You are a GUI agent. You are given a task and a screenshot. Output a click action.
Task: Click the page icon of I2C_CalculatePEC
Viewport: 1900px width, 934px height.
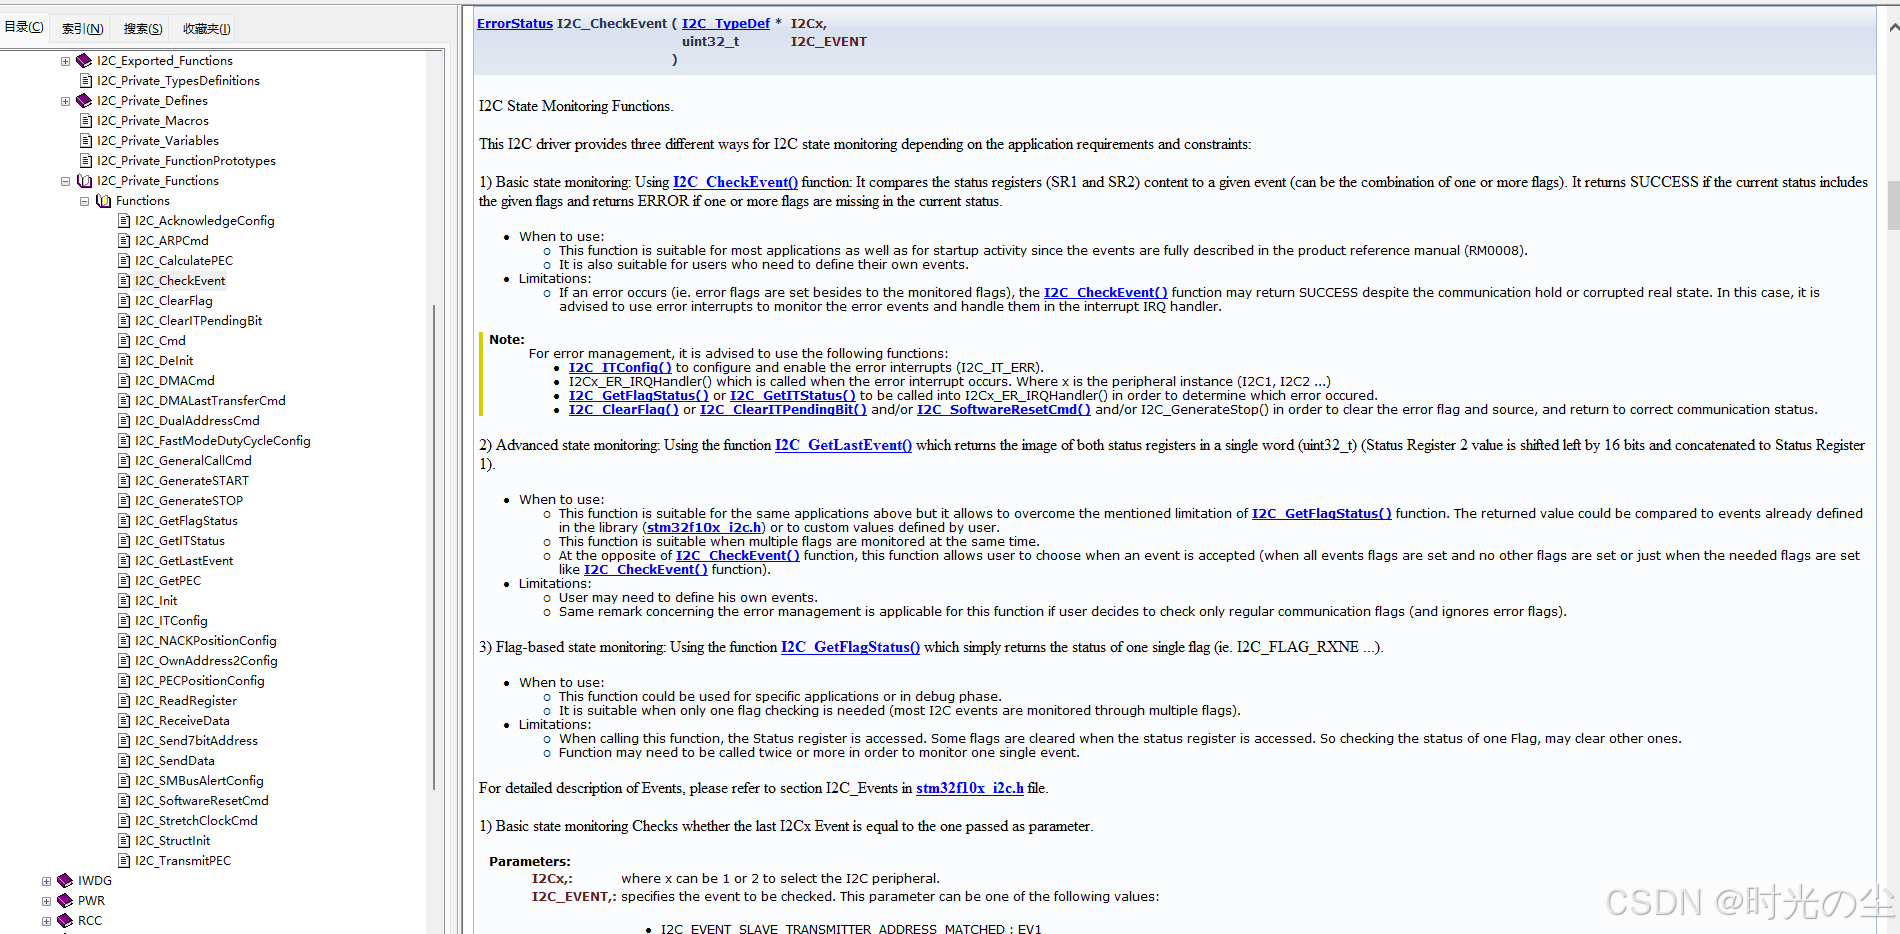pos(124,261)
